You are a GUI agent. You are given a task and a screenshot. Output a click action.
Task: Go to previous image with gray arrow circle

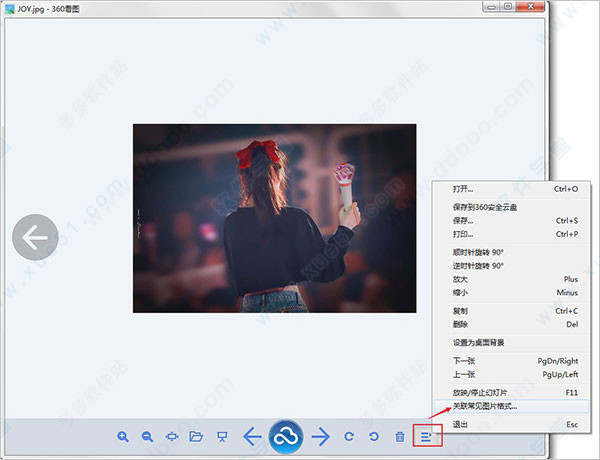(36, 237)
